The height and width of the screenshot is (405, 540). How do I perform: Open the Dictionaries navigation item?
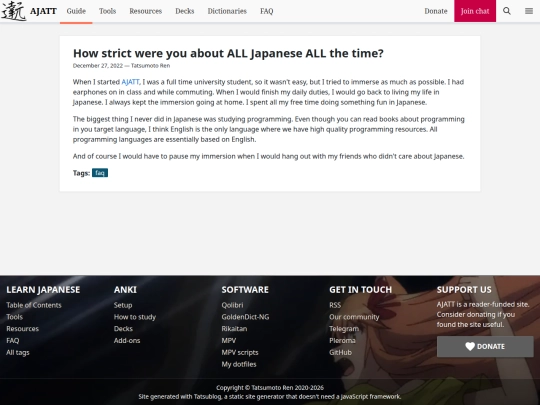tap(227, 11)
